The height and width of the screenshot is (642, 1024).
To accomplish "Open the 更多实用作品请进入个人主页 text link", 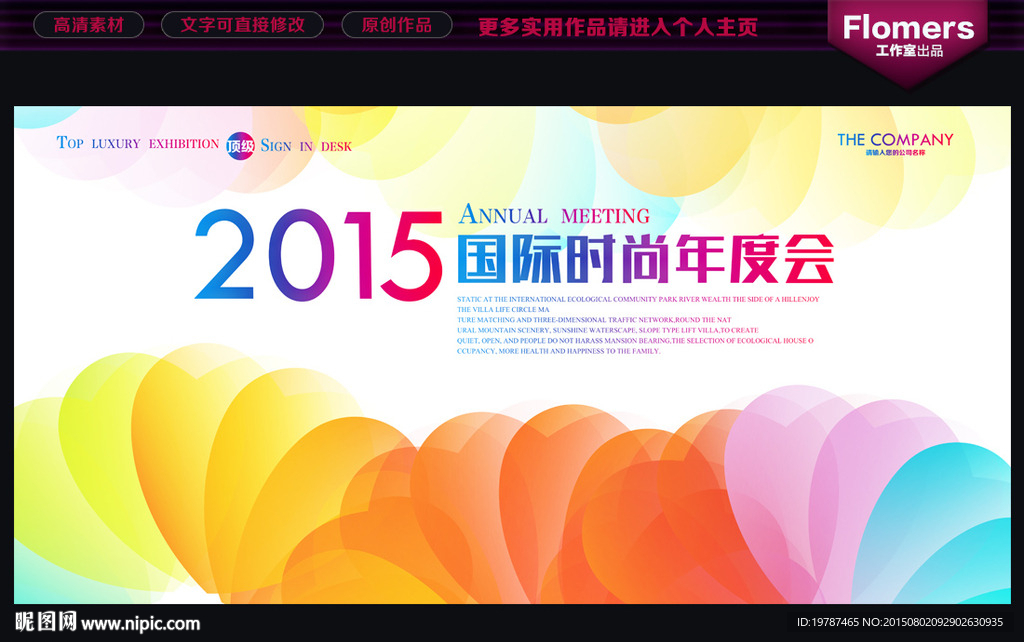I will tap(618, 27).
